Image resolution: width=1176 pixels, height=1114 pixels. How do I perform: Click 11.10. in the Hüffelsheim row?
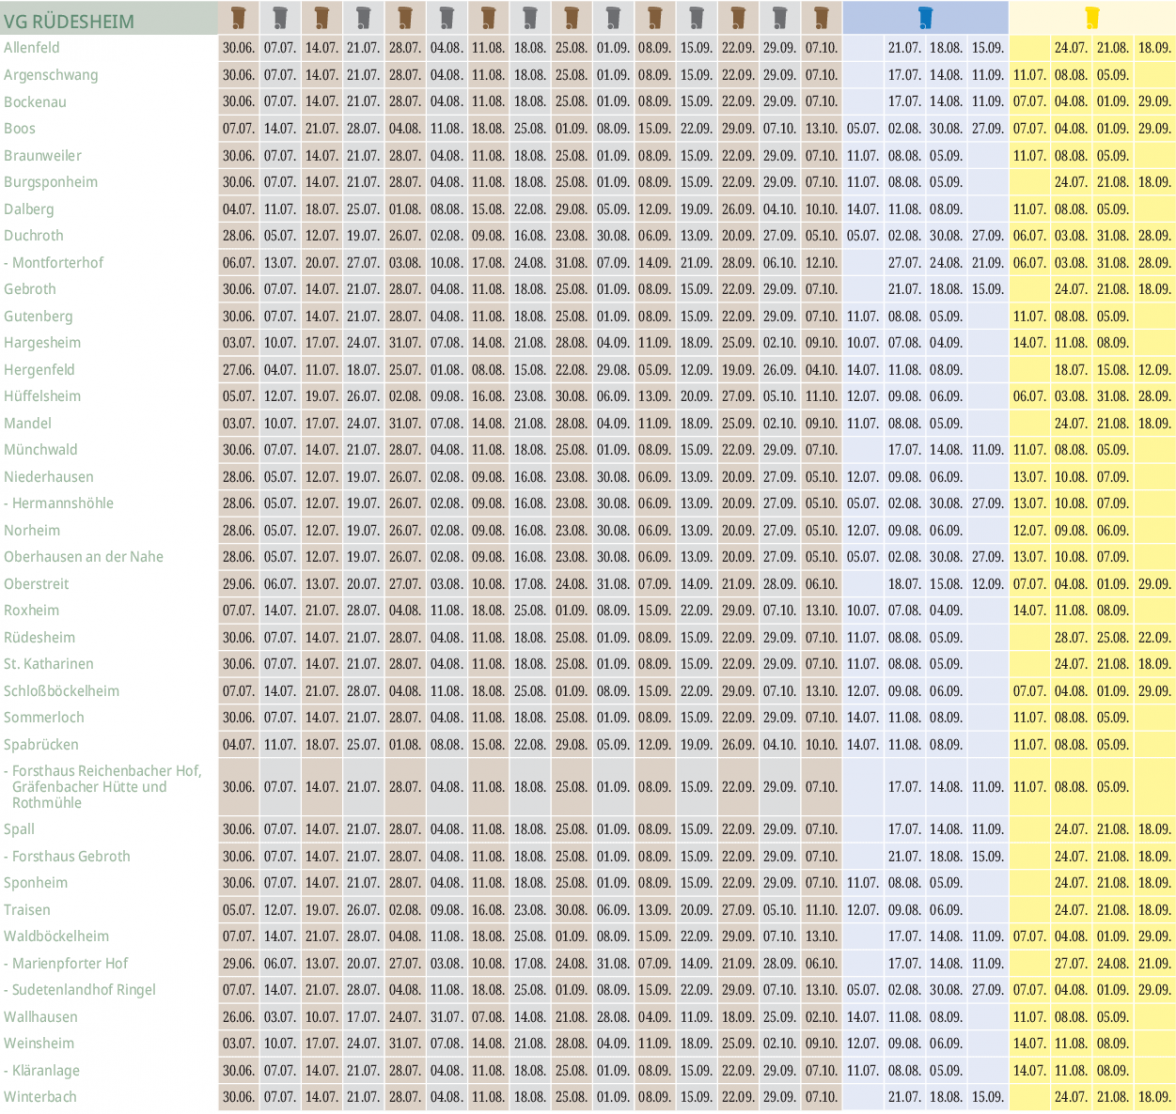coord(821,396)
